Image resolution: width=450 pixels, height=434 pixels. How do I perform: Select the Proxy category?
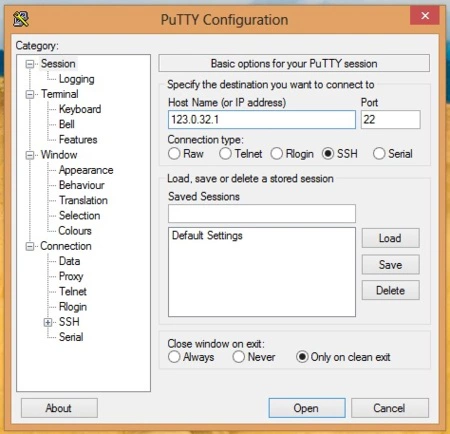point(71,276)
